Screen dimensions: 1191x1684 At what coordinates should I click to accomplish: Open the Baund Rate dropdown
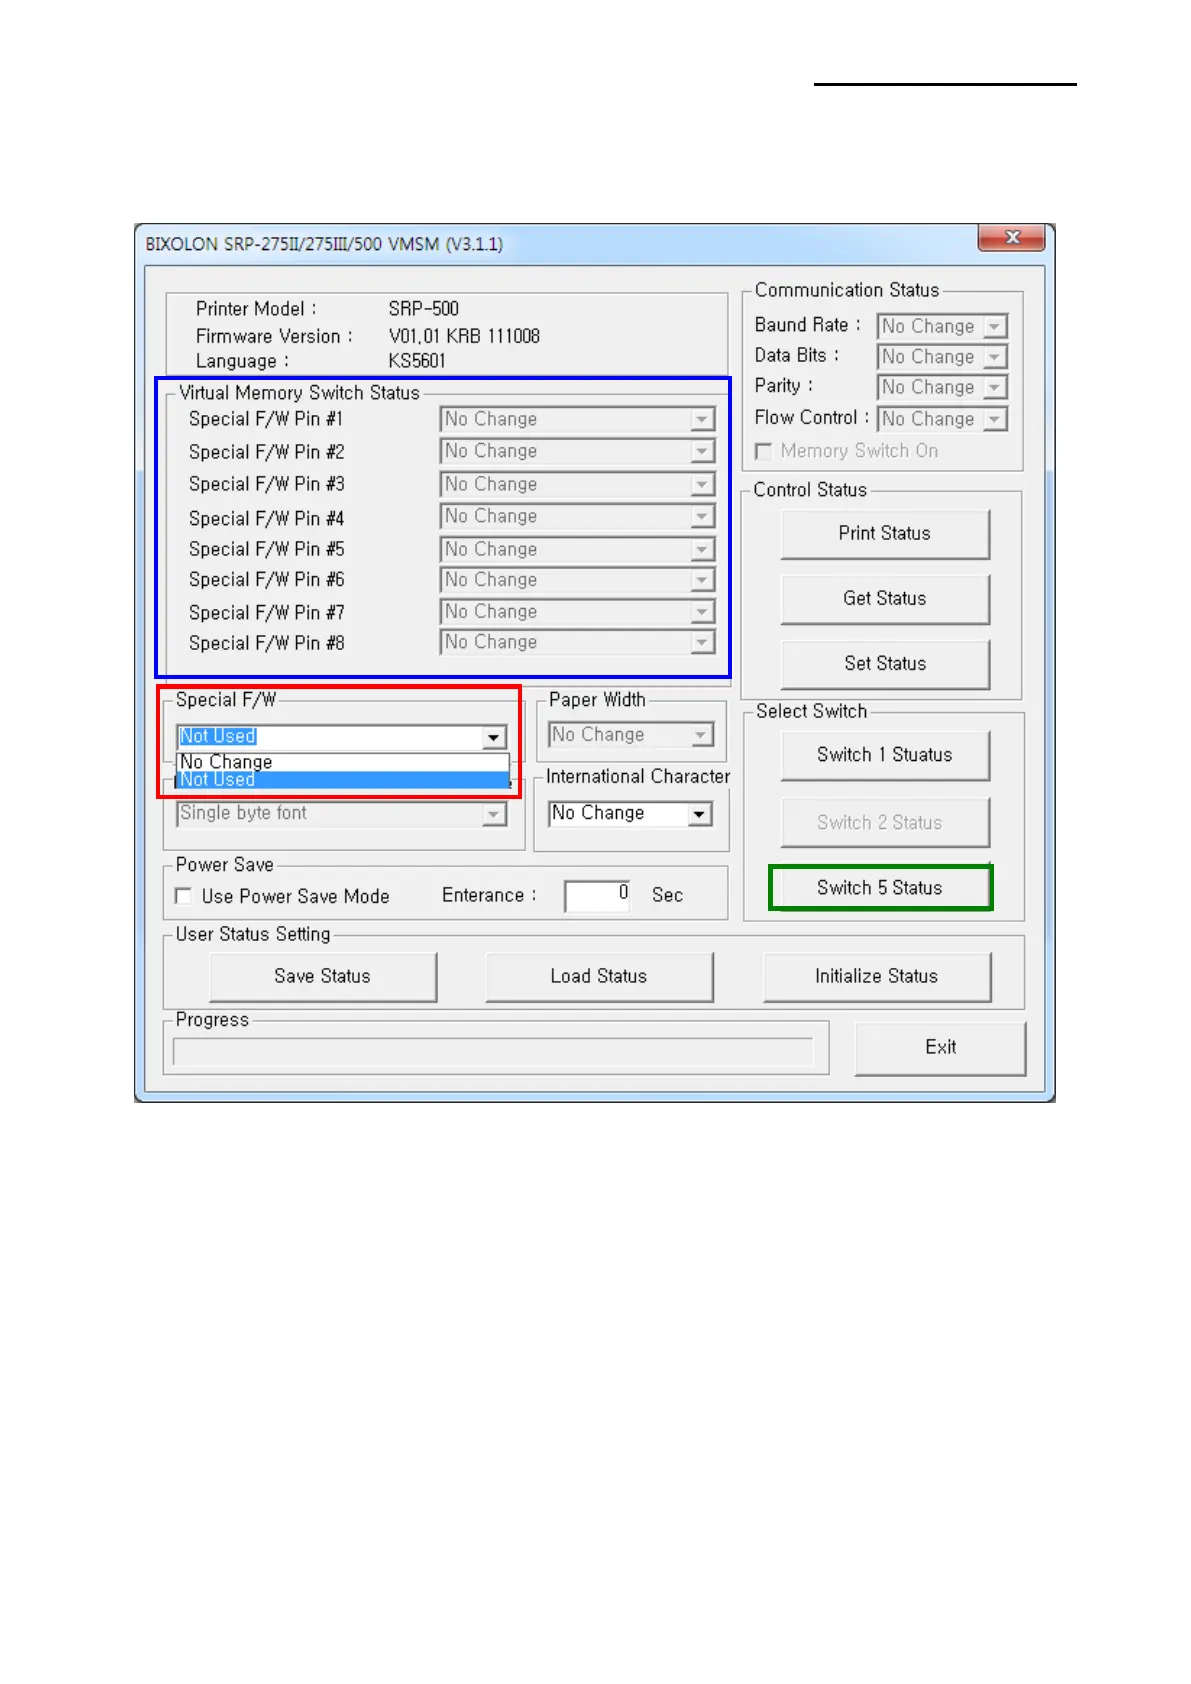pyautogui.click(x=942, y=326)
